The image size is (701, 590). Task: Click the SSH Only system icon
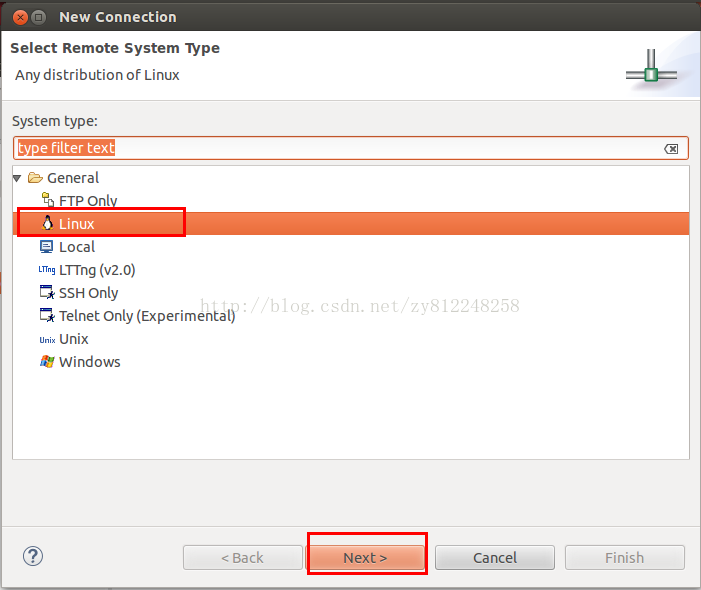(46, 293)
